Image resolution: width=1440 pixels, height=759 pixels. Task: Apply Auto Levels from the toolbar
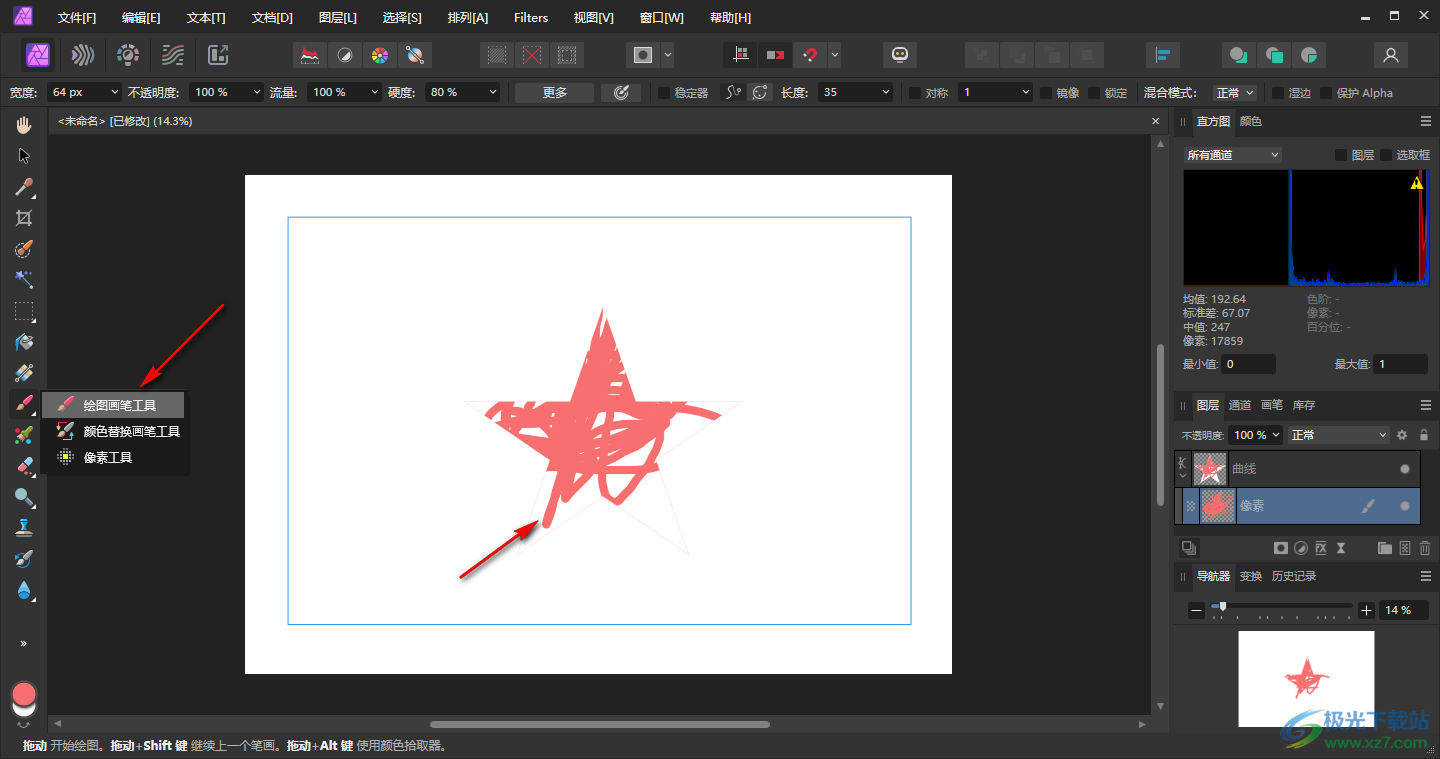click(310, 55)
